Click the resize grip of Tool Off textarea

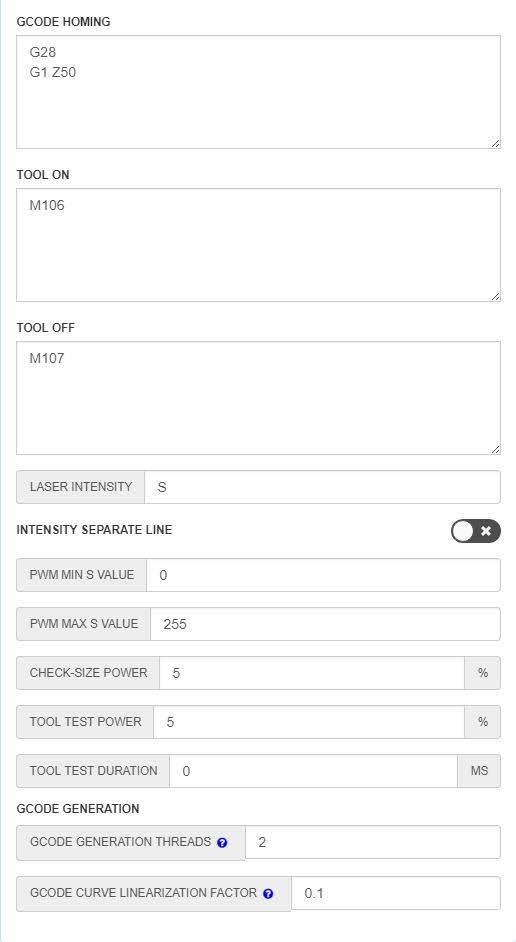[x=495, y=449]
